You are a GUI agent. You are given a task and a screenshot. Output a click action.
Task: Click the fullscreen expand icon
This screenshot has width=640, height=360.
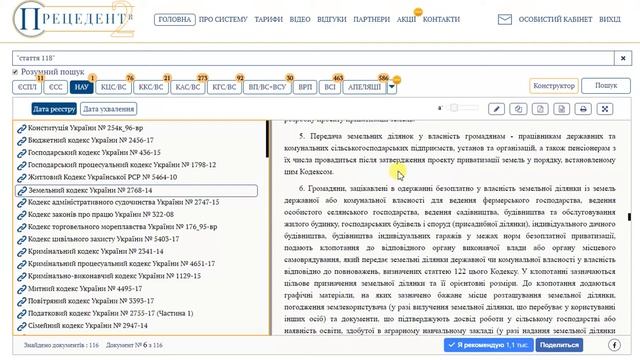click(x=605, y=109)
